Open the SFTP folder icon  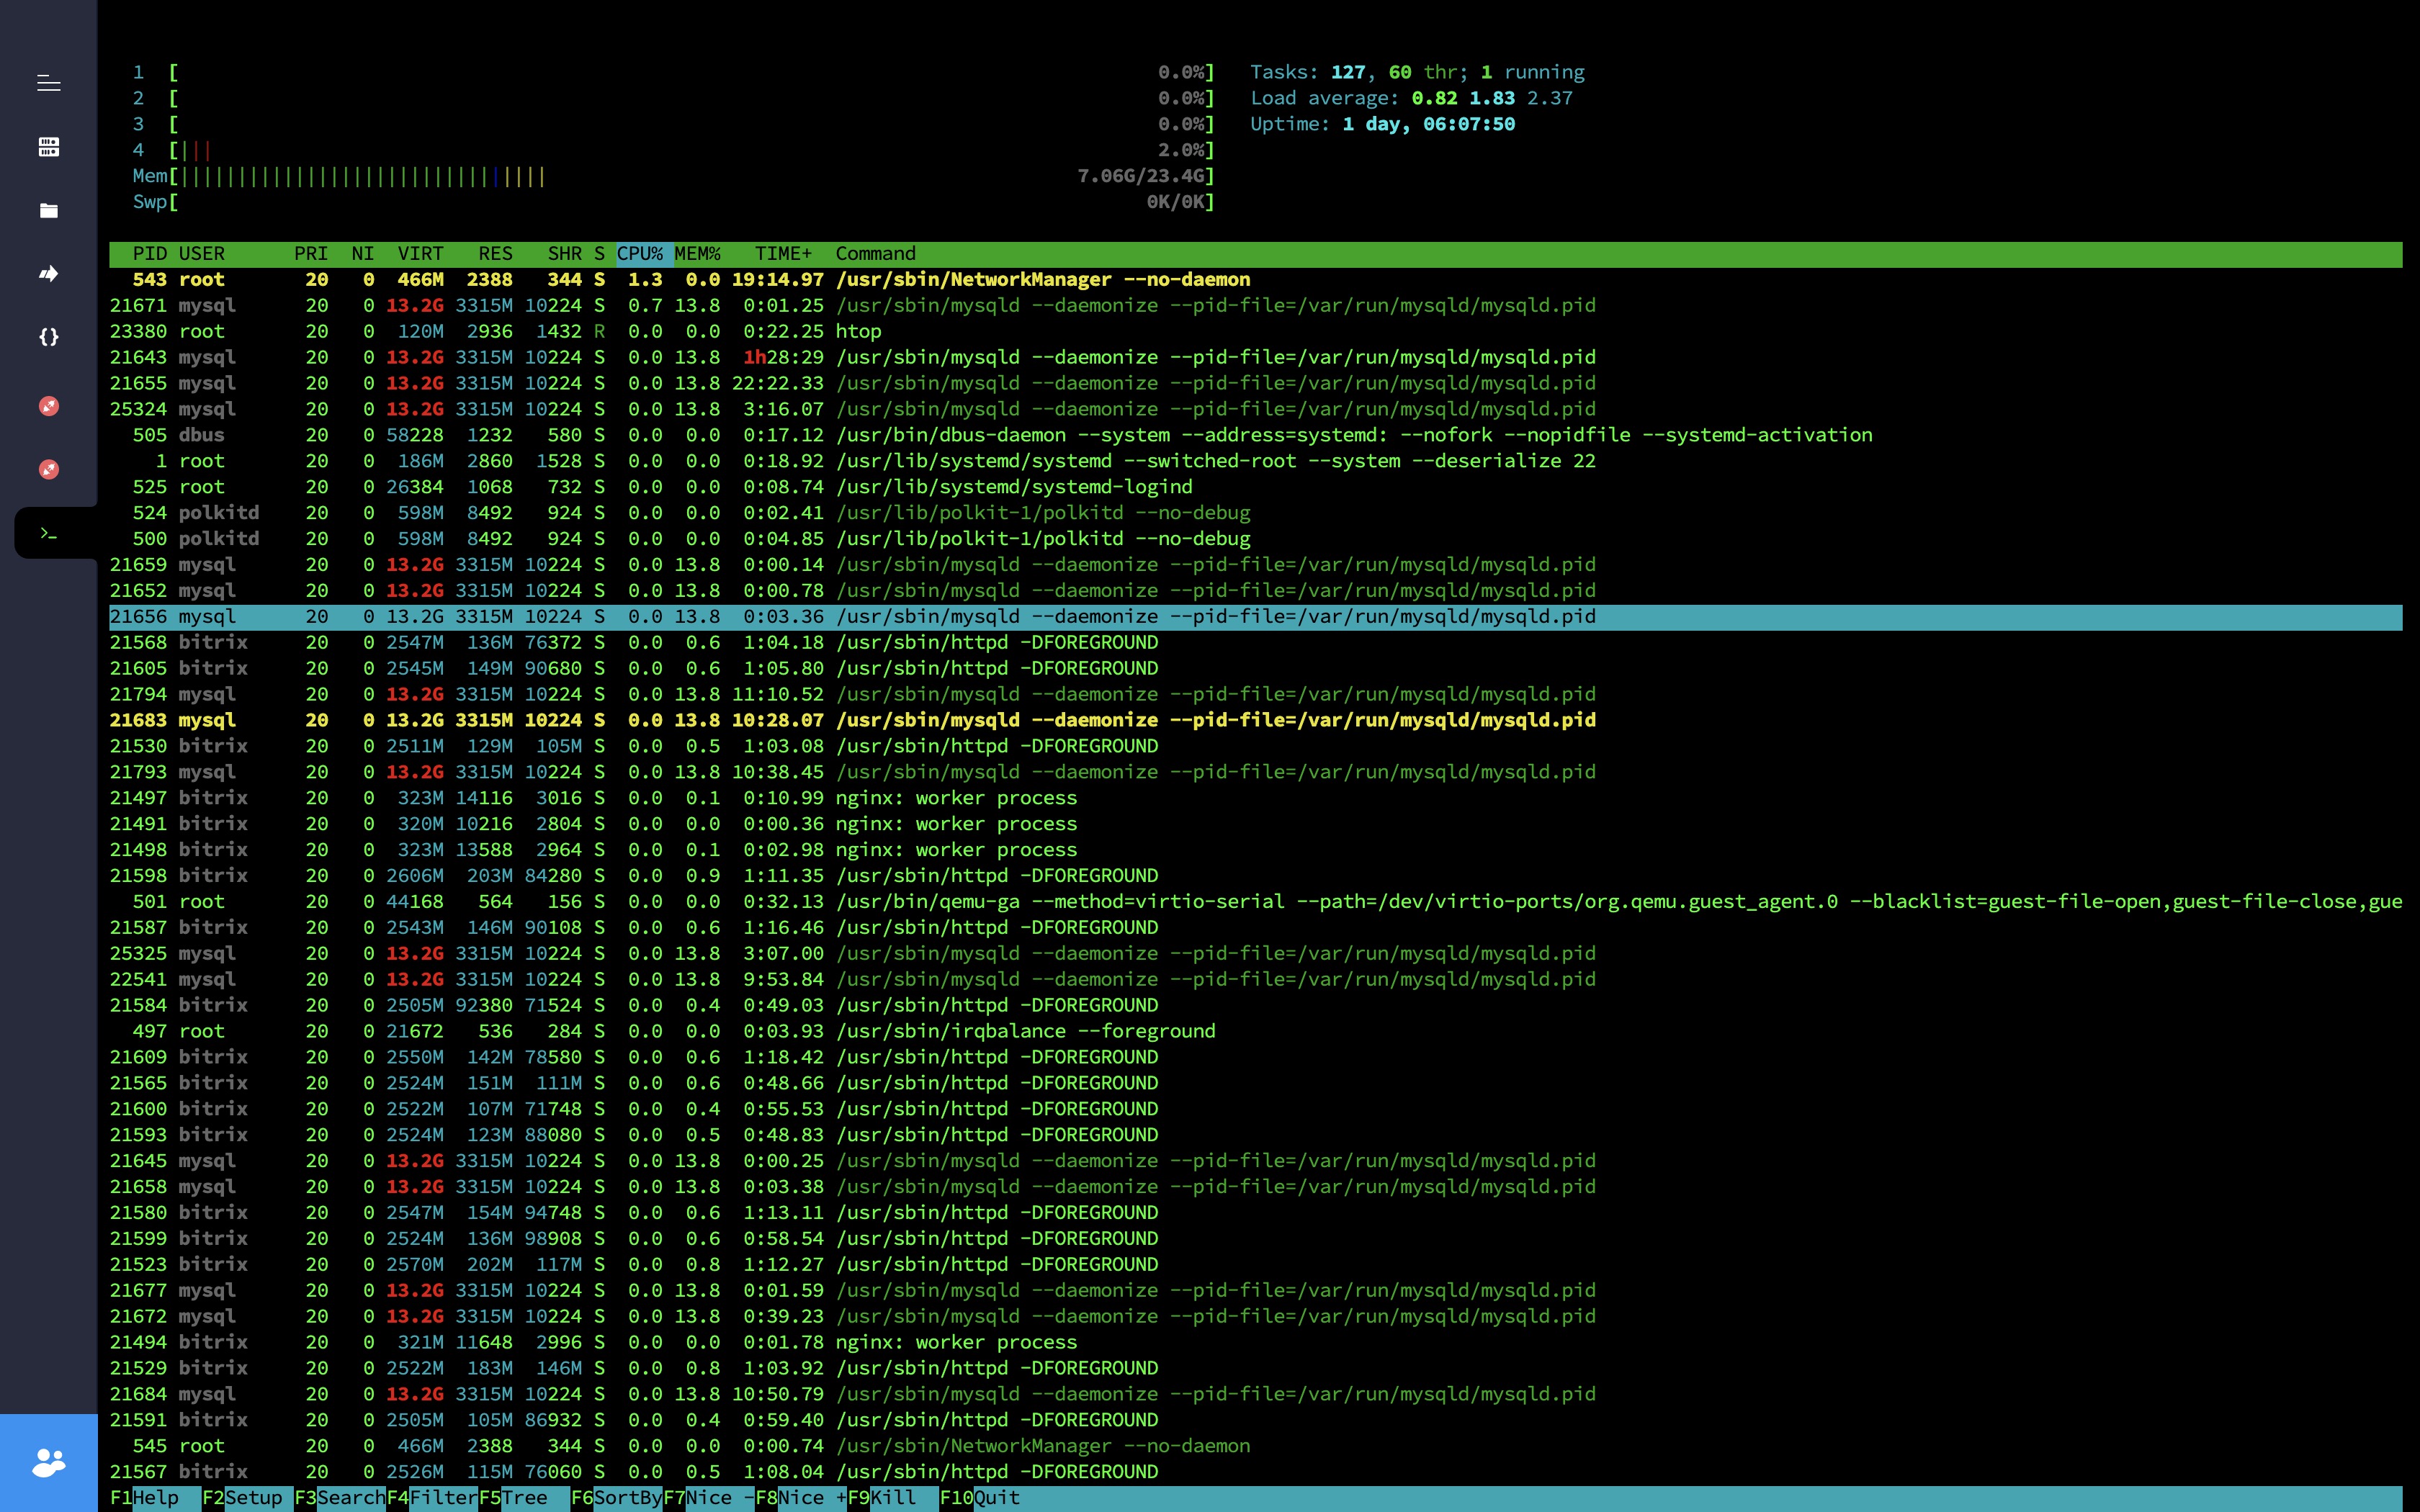[x=48, y=210]
